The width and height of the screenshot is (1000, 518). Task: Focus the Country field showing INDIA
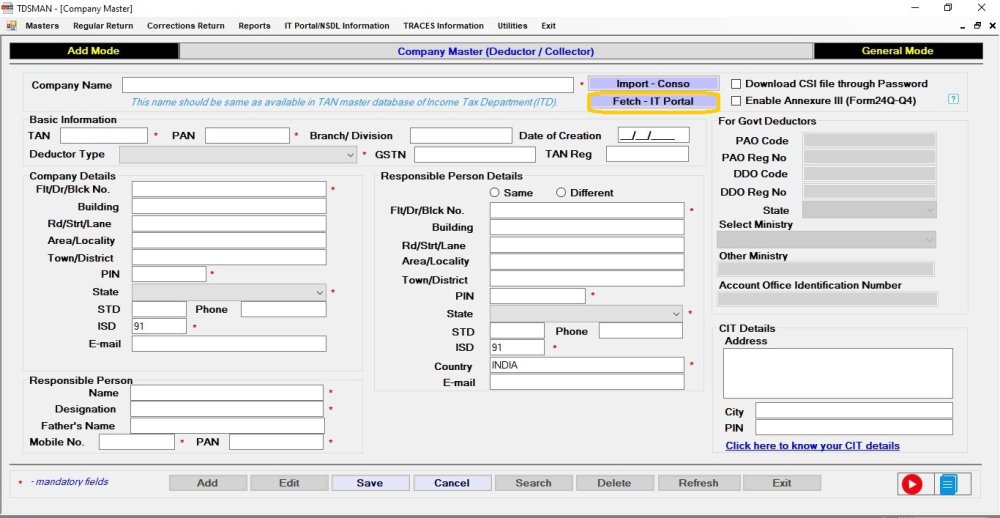[587, 366]
